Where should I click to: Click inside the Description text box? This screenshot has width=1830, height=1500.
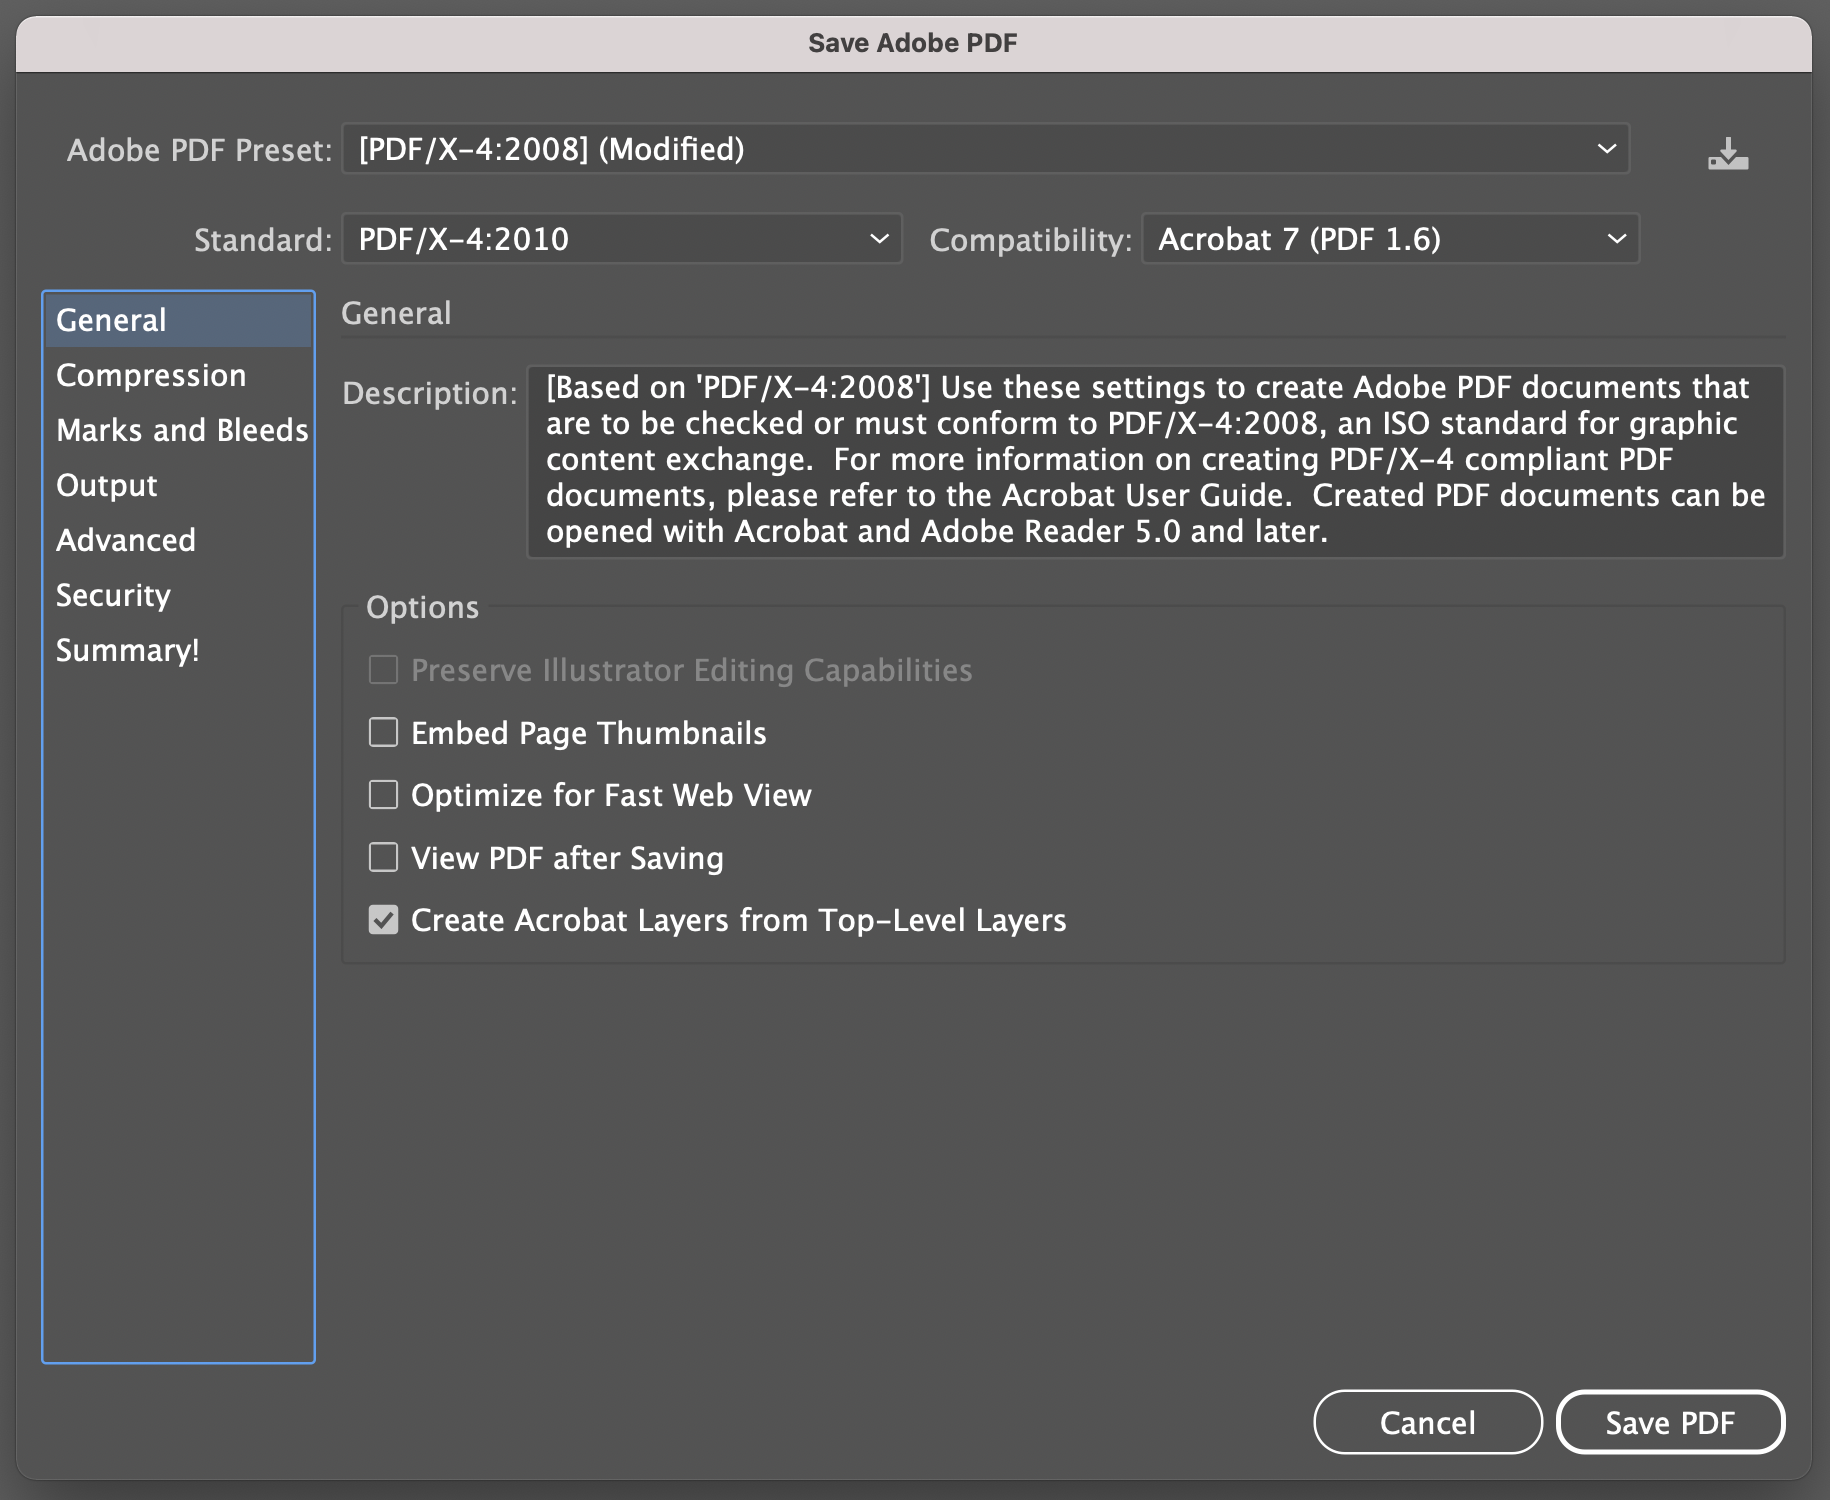click(x=1155, y=460)
